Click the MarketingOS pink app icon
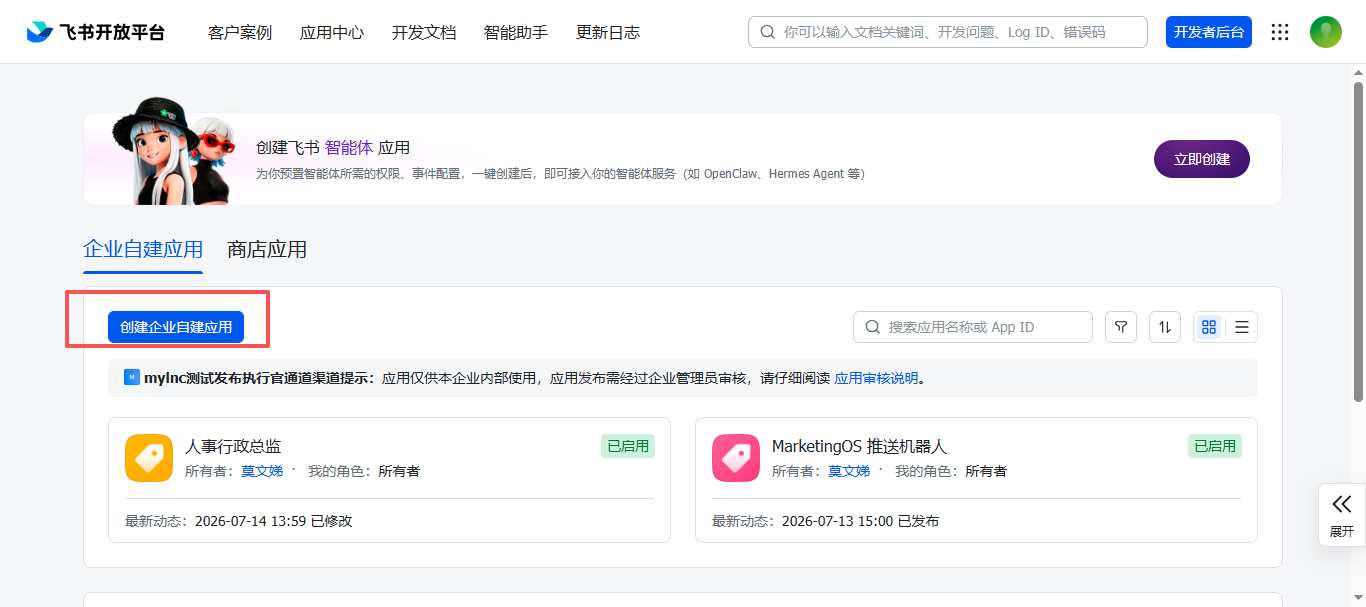The height and width of the screenshot is (607, 1366). [736, 458]
